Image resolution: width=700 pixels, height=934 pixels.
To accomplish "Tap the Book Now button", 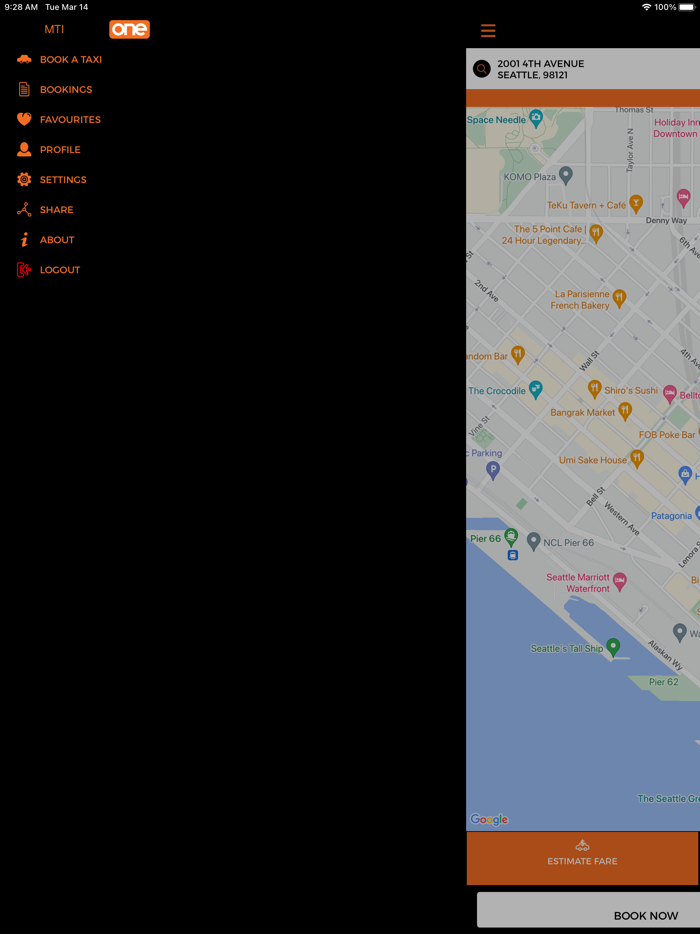I will [589, 910].
